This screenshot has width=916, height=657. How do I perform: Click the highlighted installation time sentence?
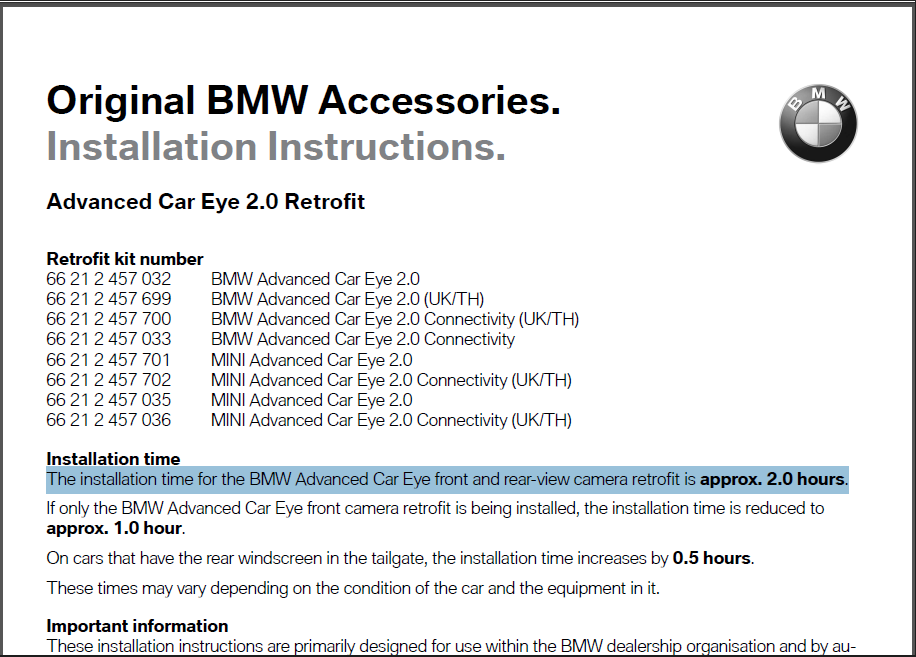[447, 479]
